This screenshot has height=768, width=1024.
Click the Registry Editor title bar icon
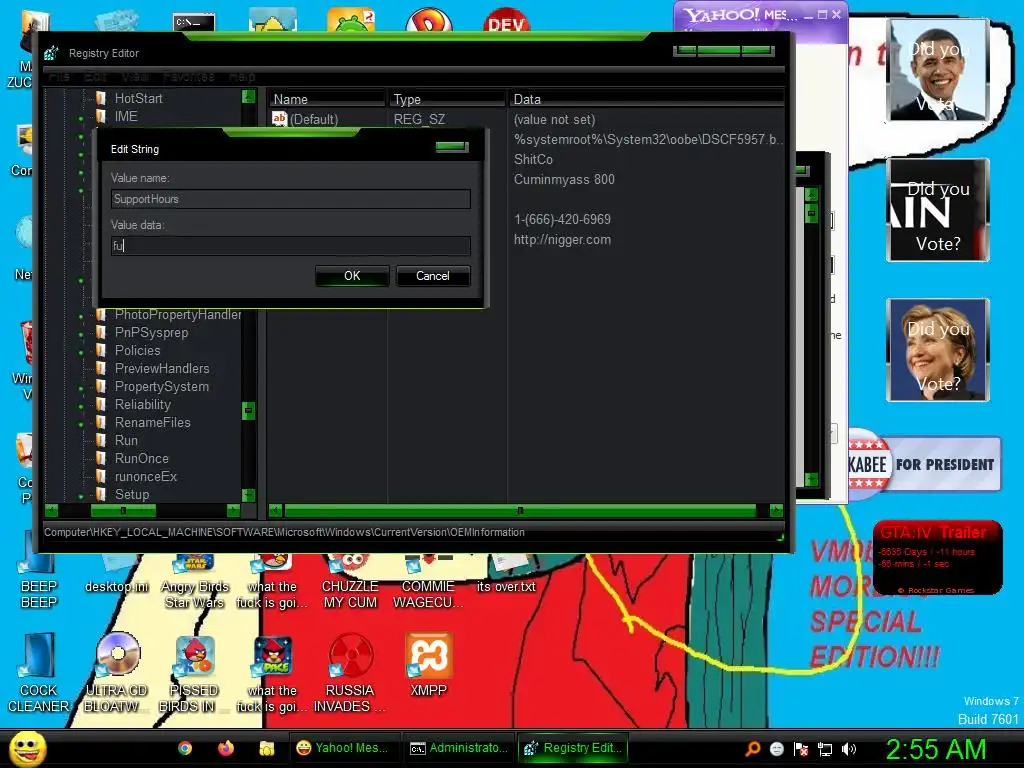click(x=51, y=54)
